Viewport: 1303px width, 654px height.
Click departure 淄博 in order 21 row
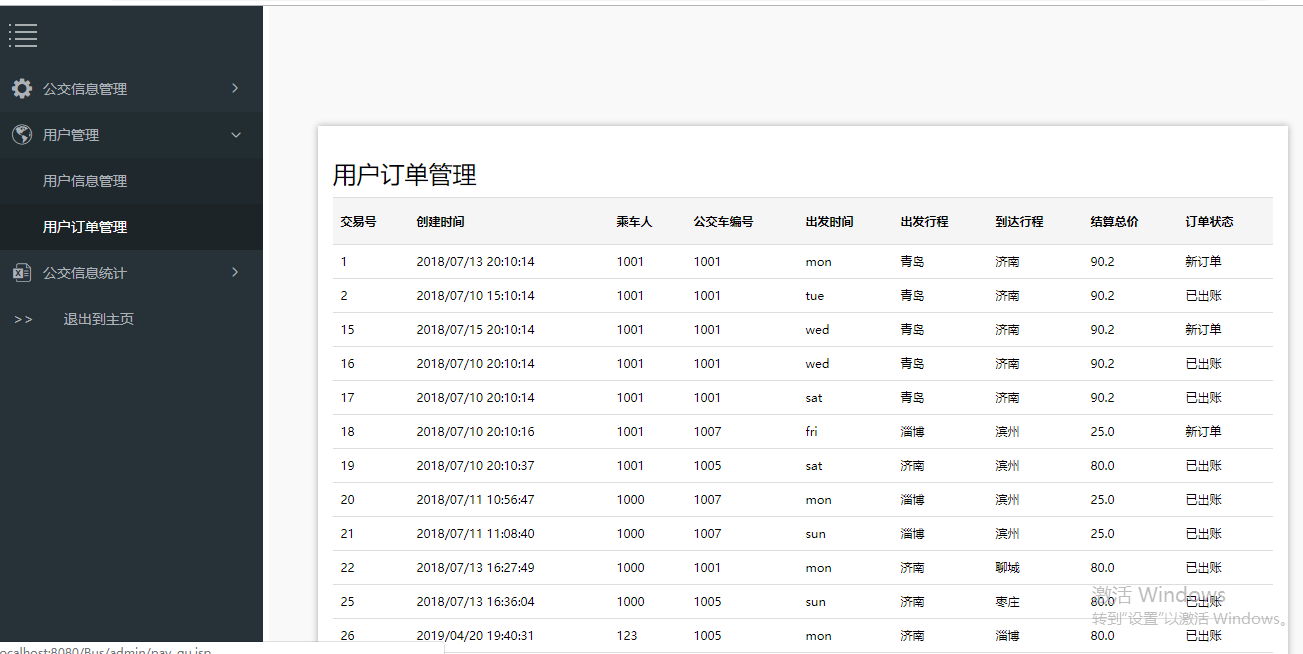tap(912, 534)
